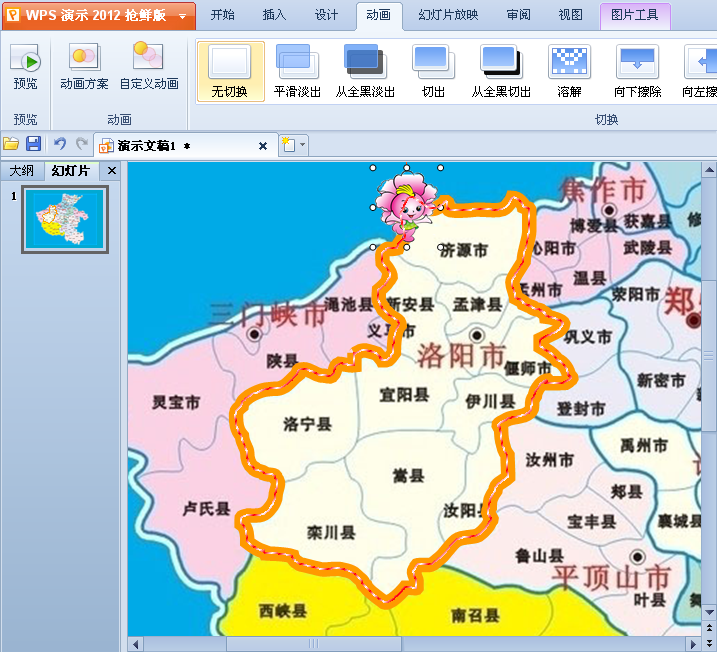This screenshot has width=717, height=652.
Task: Click the undo arrow icon
Action: coord(59,145)
